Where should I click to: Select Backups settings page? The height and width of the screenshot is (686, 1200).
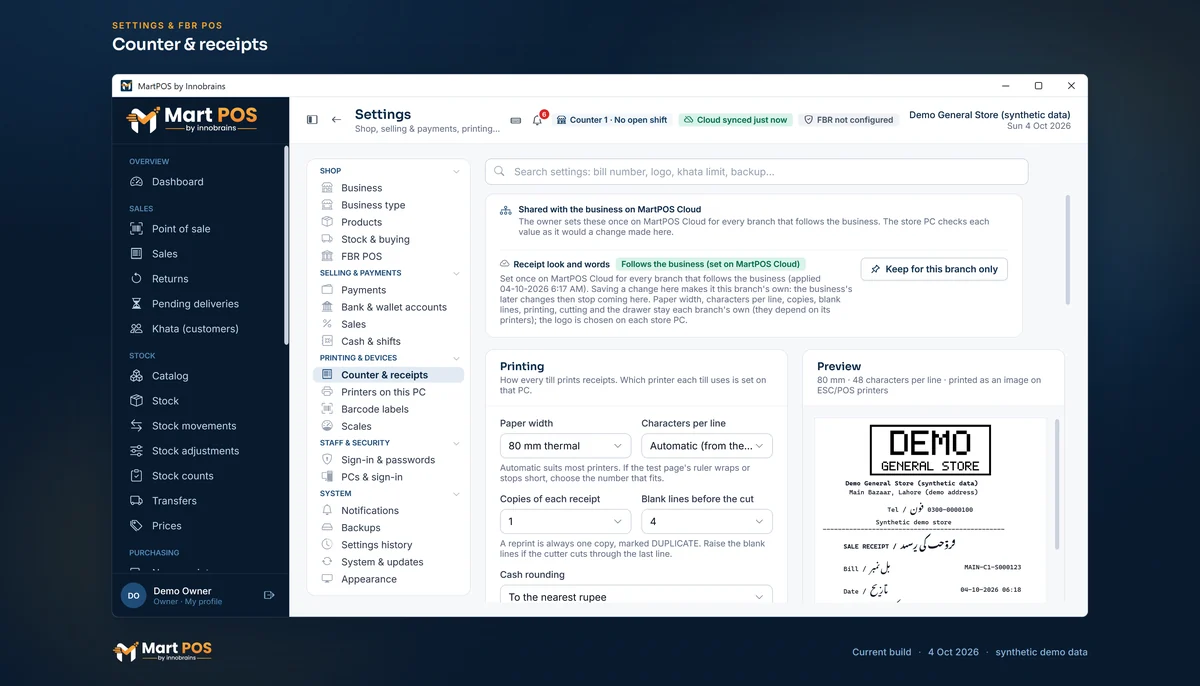click(x=388, y=528)
